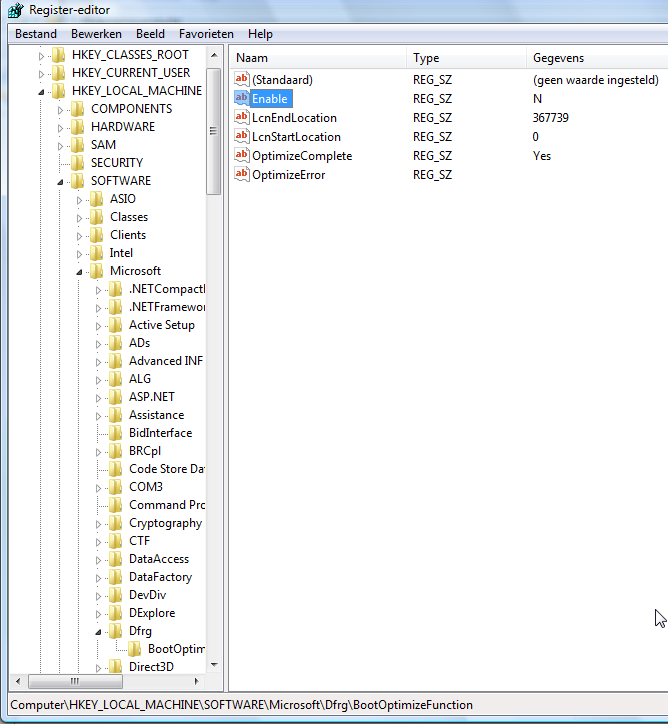668x724 pixels.
Task: Click the tree horizontal scroll left arrow
Action: pos(18,681)
